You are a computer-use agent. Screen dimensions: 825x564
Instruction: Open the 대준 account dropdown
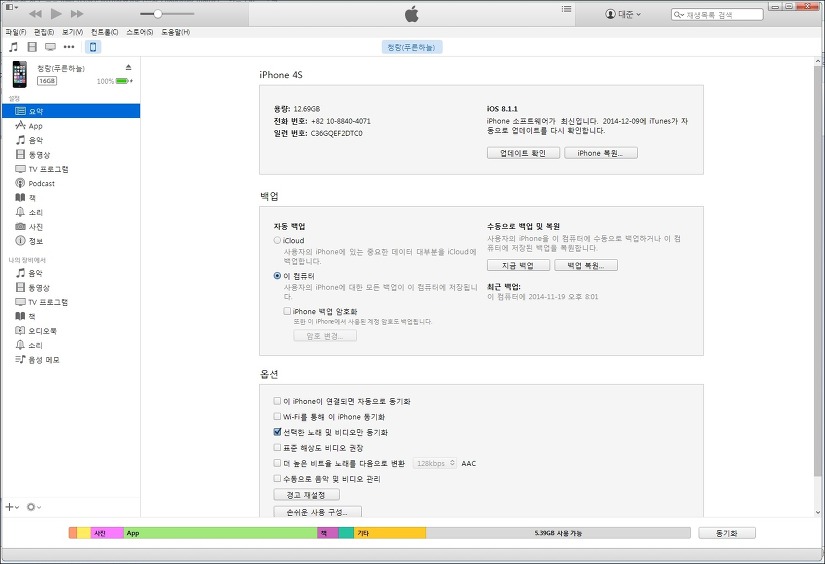[623, 14]
